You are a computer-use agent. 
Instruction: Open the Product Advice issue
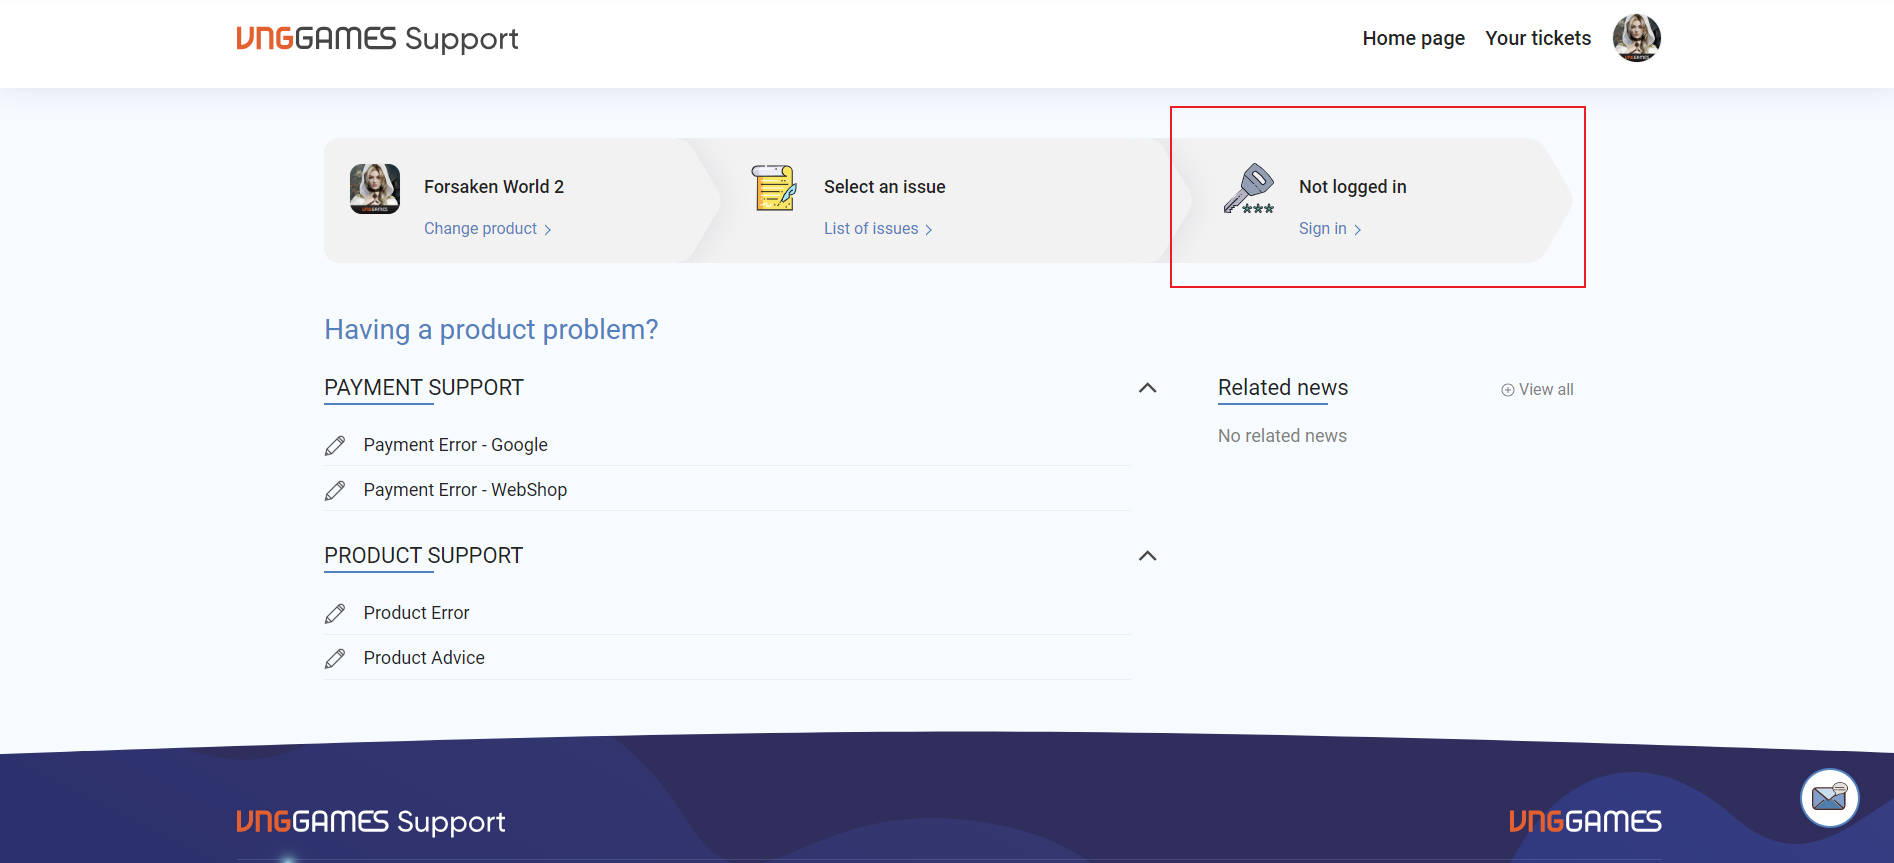(x=424, y=658)
